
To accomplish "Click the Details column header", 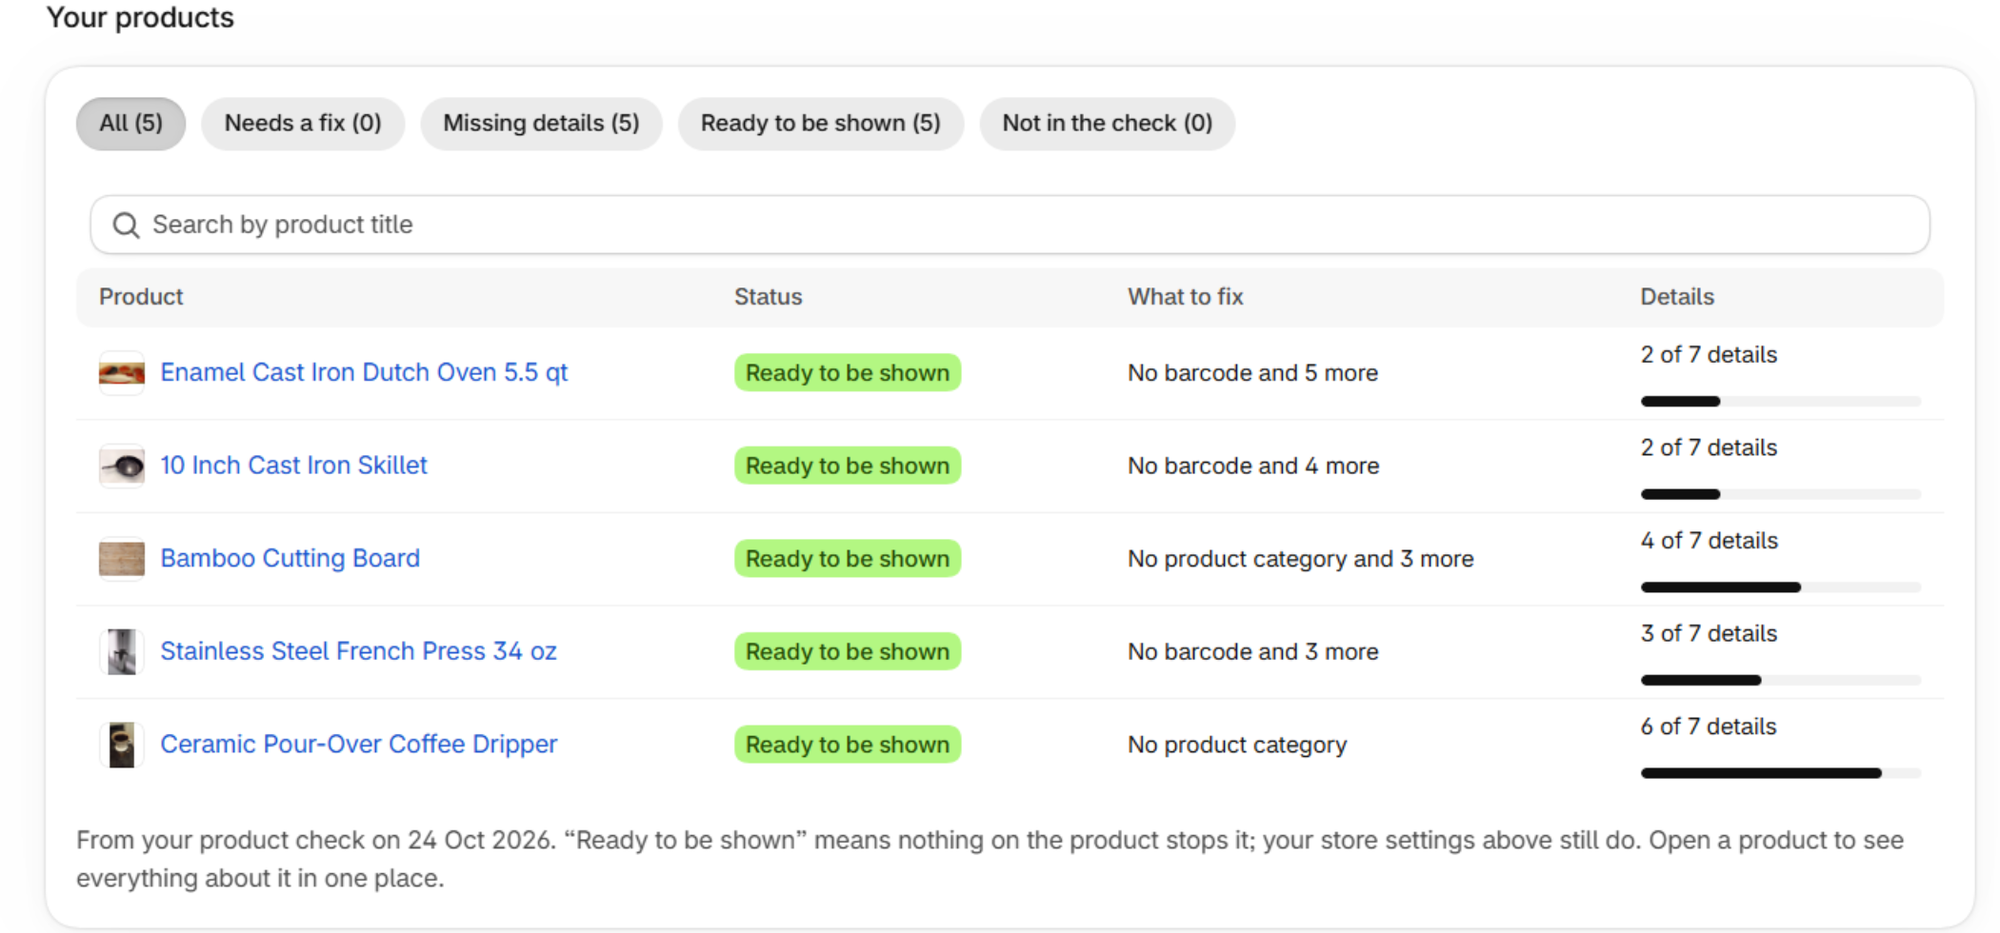I will click(x=1677, y=297).
